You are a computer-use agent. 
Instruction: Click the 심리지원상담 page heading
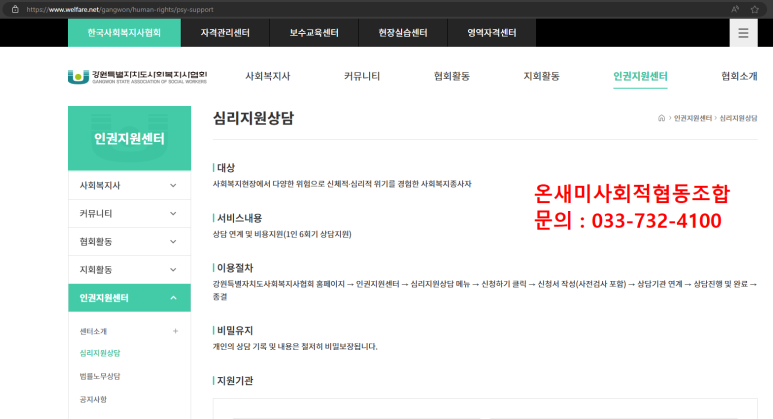(253, 118)
